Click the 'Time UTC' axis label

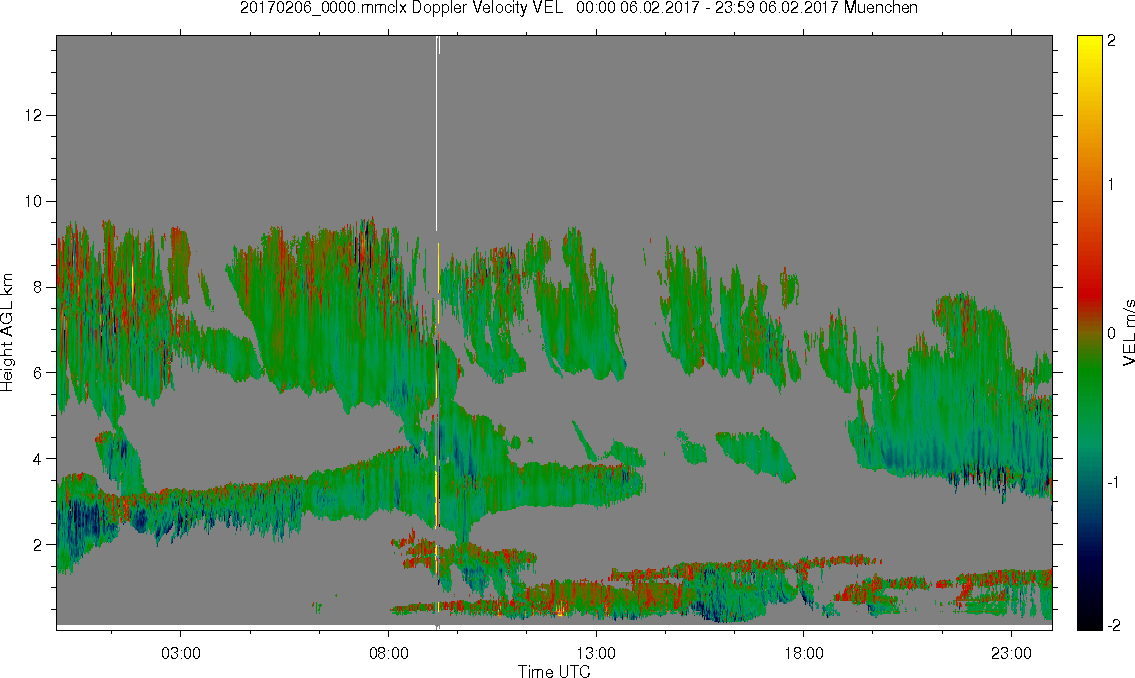[554, 671]
